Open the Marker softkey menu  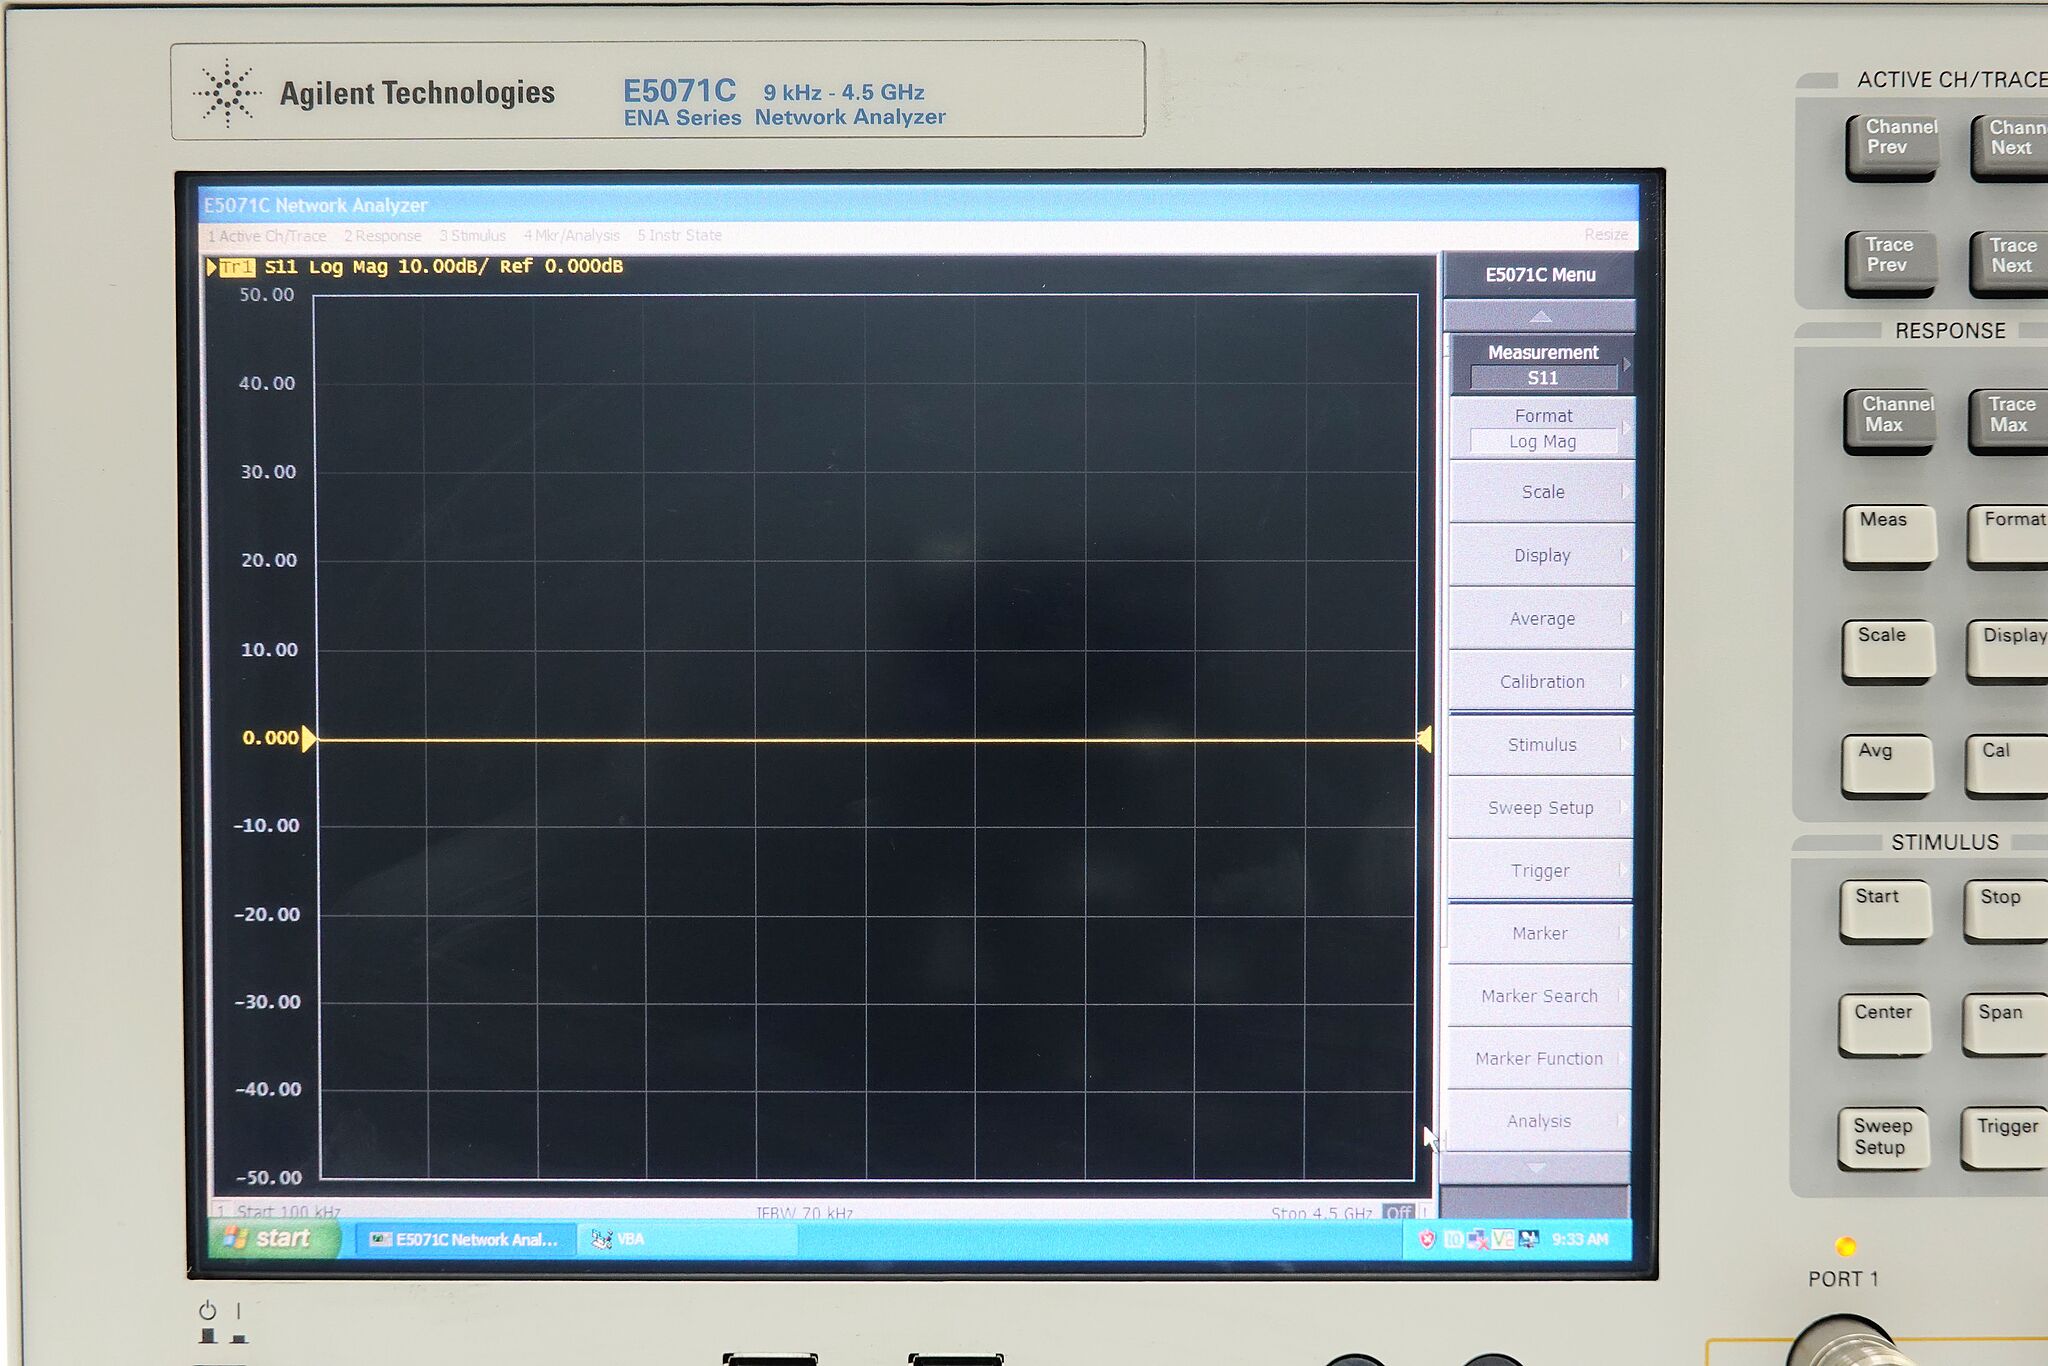(x=1540, y=933)
